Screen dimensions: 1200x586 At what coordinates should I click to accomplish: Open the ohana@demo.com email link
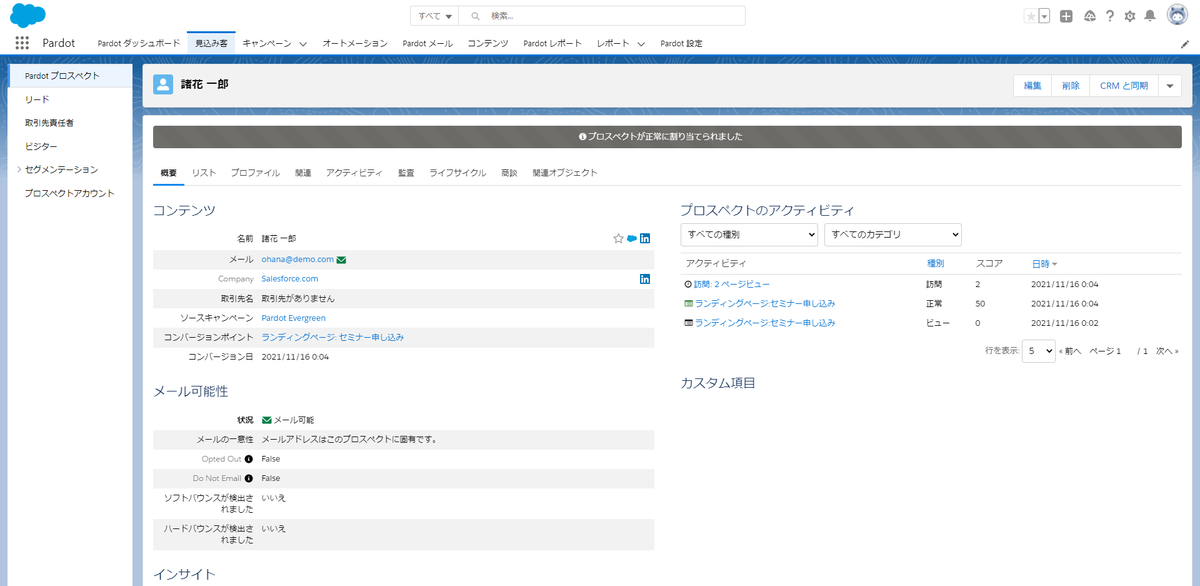tap(297, 259)
